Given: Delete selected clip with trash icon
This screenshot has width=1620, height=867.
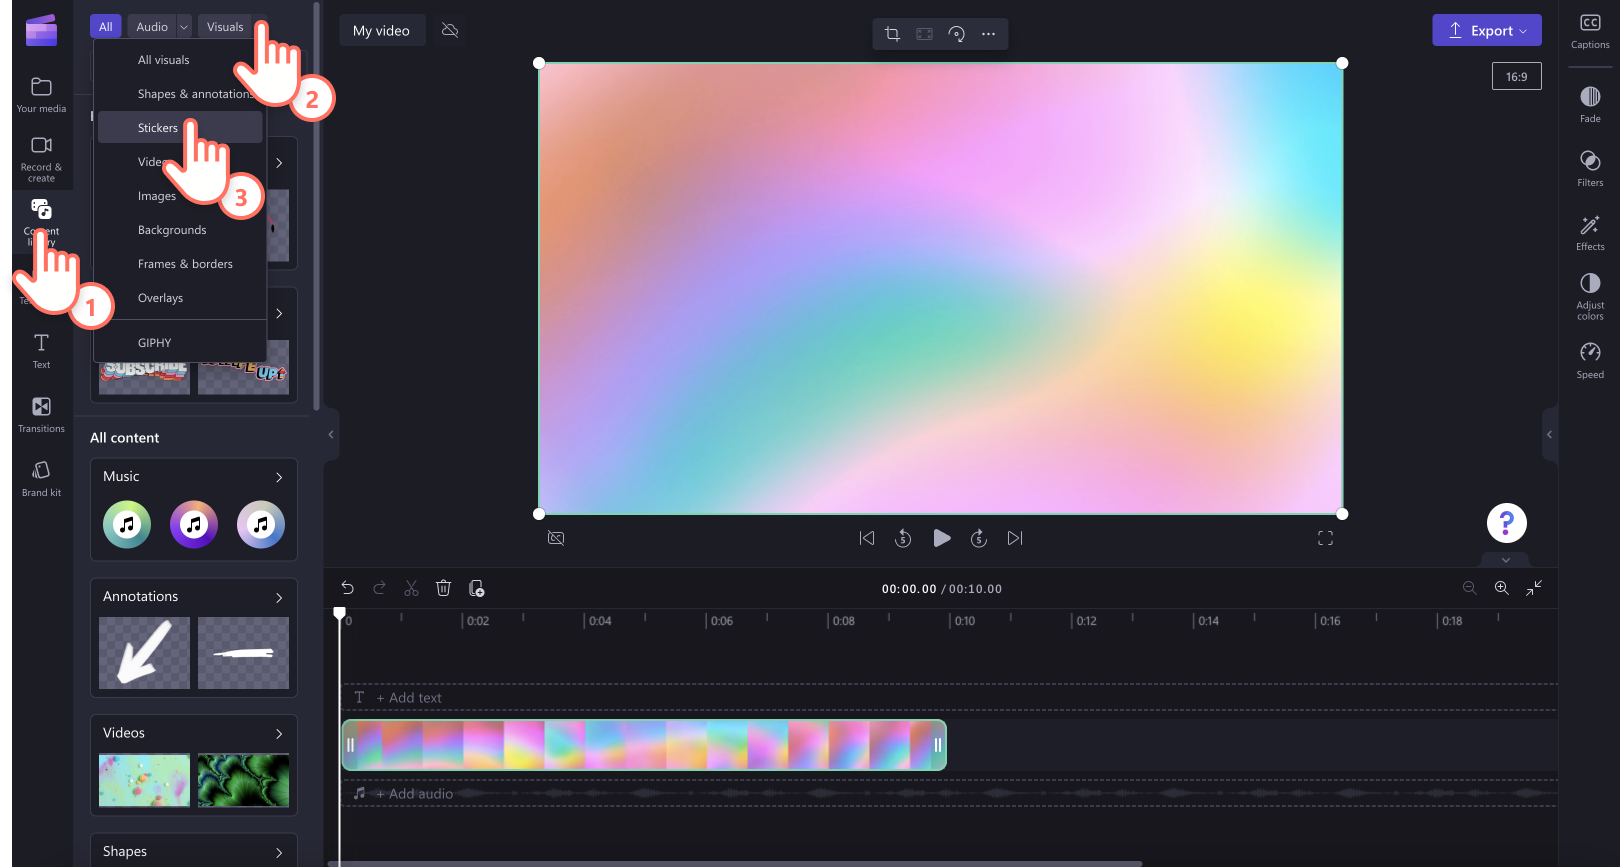Looking at the screenshot, I should pyautogui.click(x=443, y=588).
